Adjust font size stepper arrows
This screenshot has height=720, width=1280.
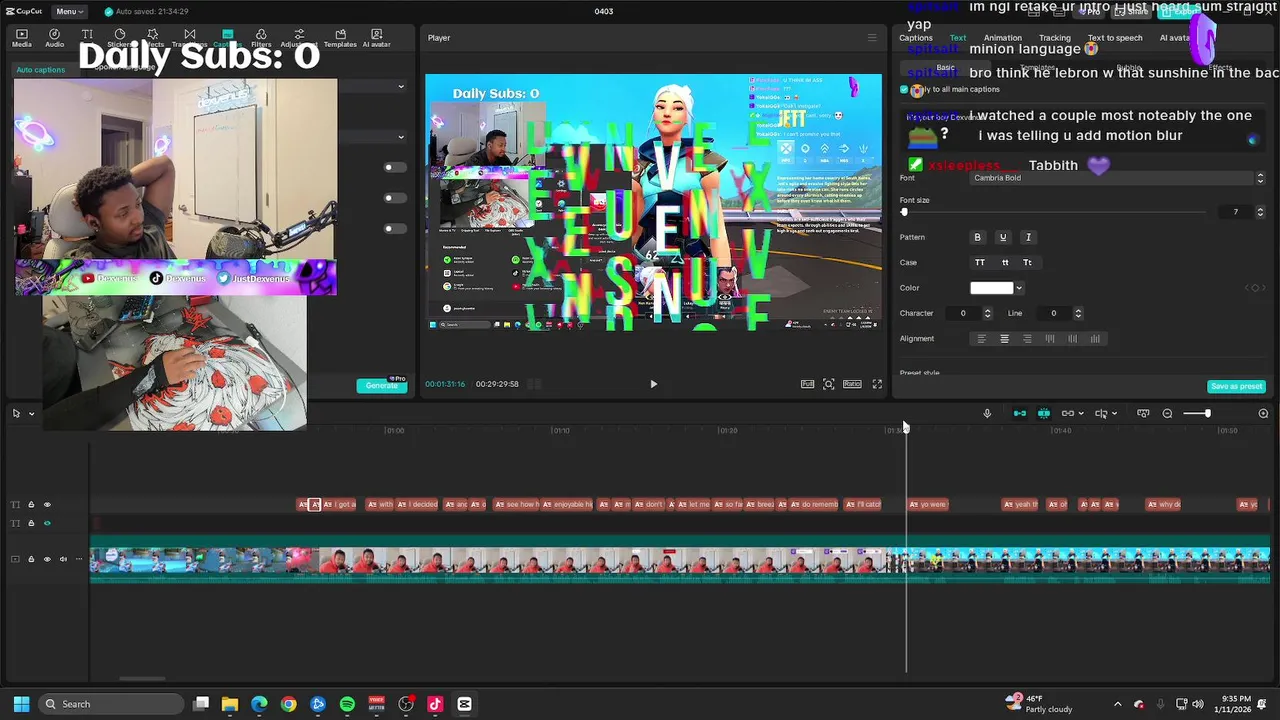1260,212
